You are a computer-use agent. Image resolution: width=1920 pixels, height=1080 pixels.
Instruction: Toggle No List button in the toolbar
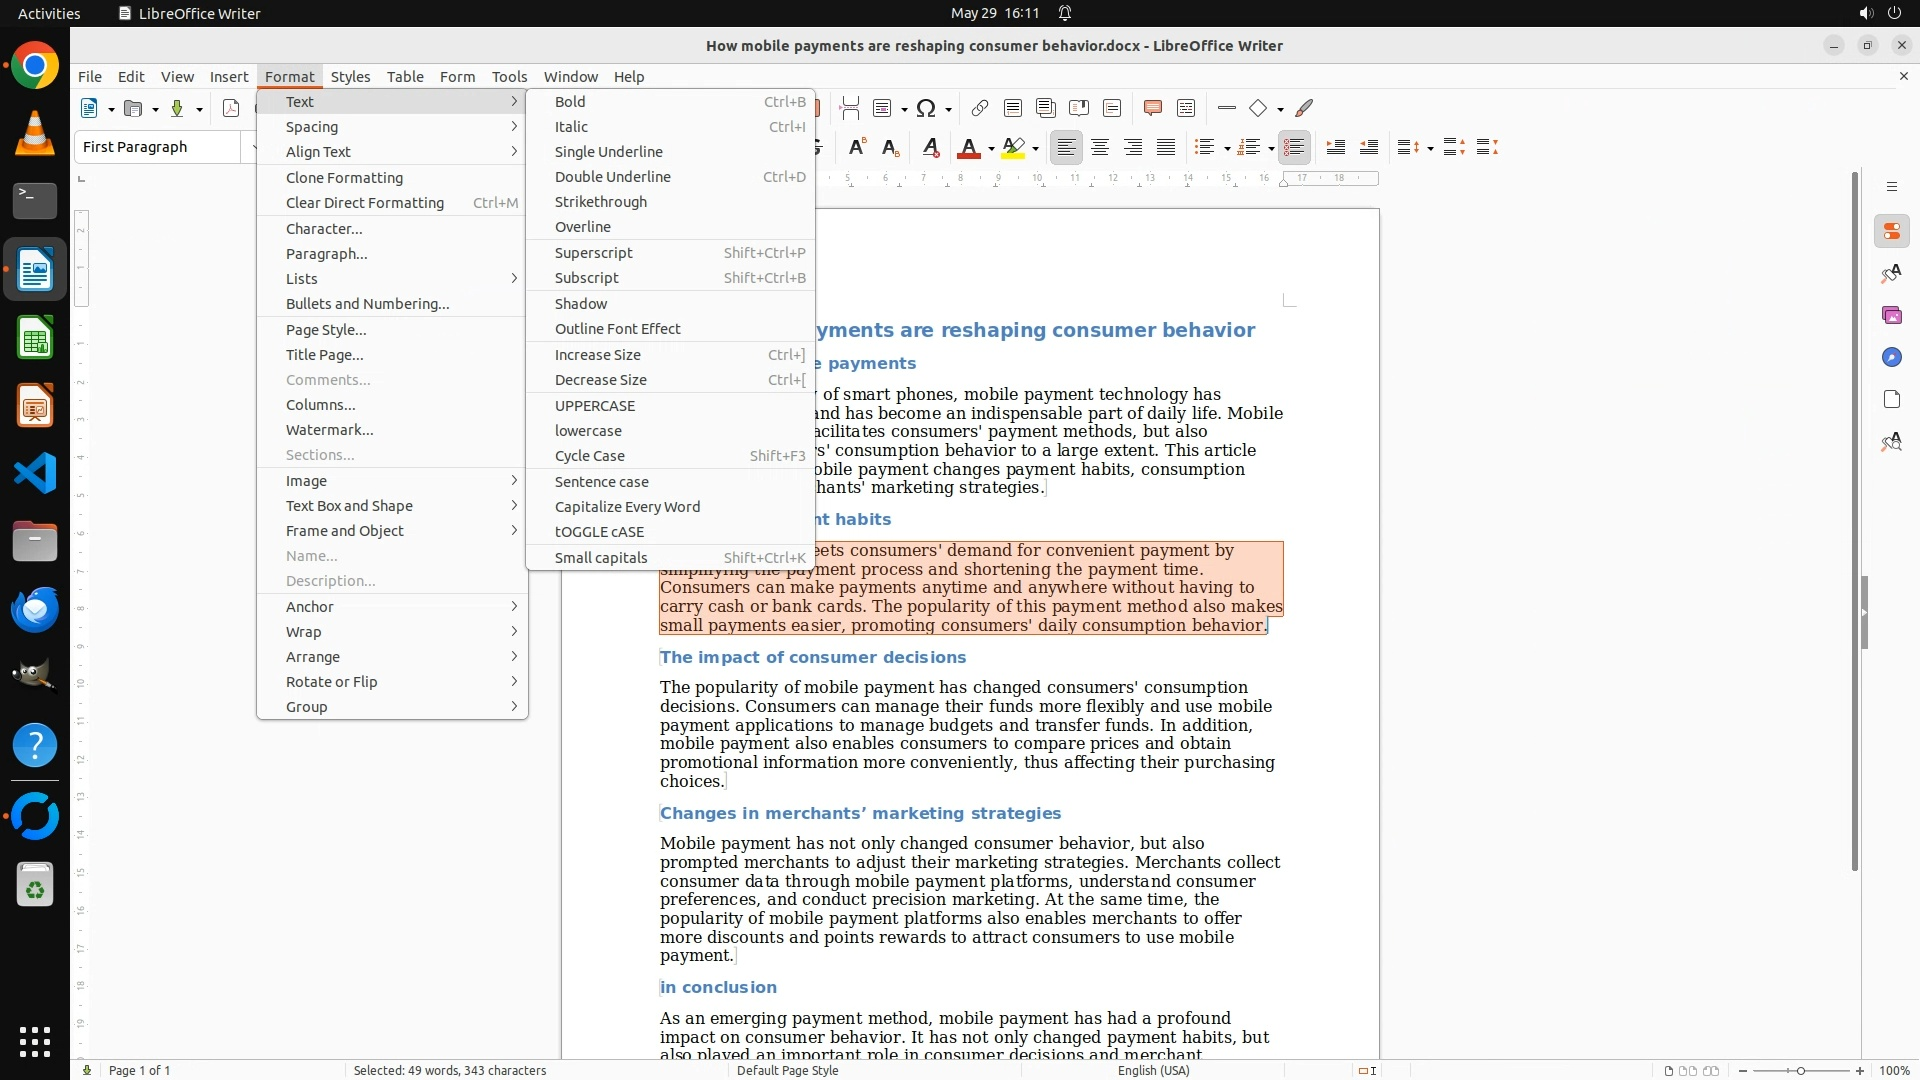coord(1294,148)
